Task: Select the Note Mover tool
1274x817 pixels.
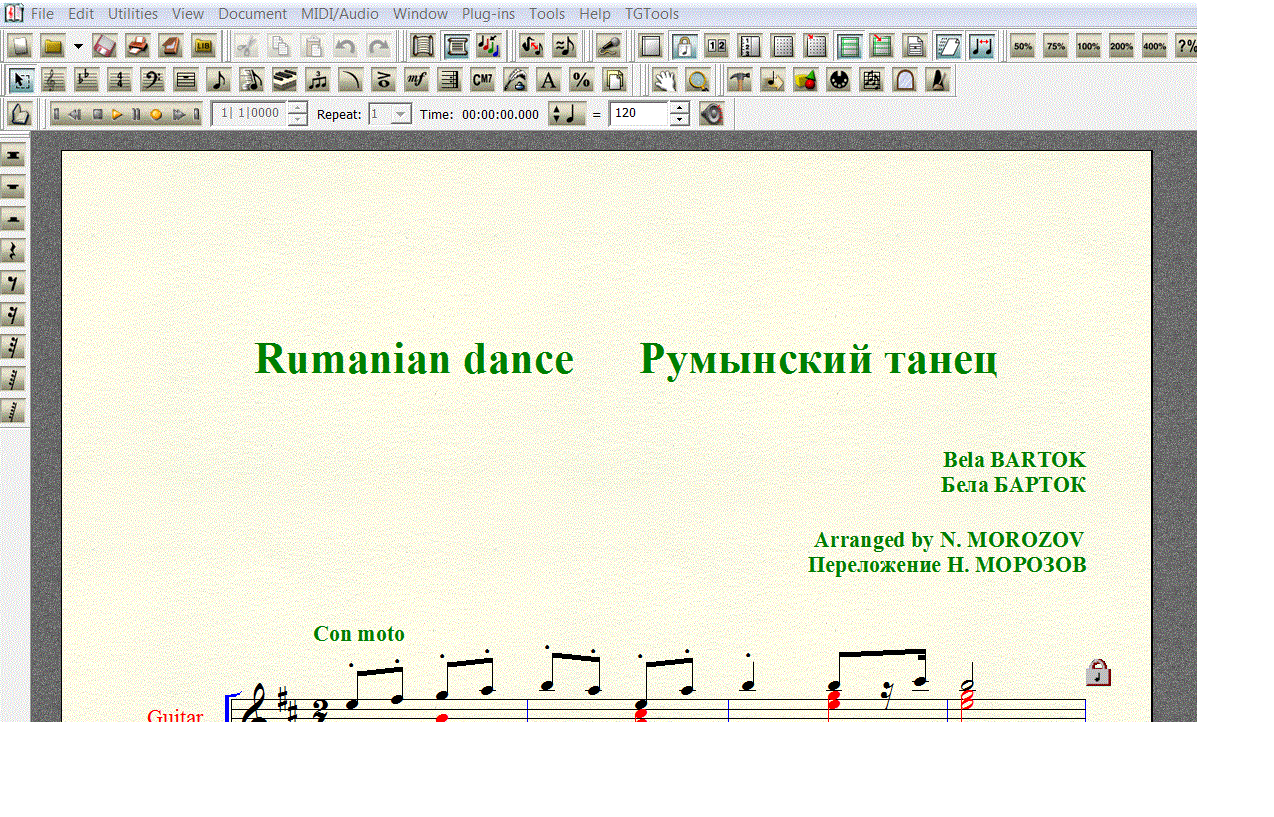Action: pyautogui.click(x=772, y=80)
